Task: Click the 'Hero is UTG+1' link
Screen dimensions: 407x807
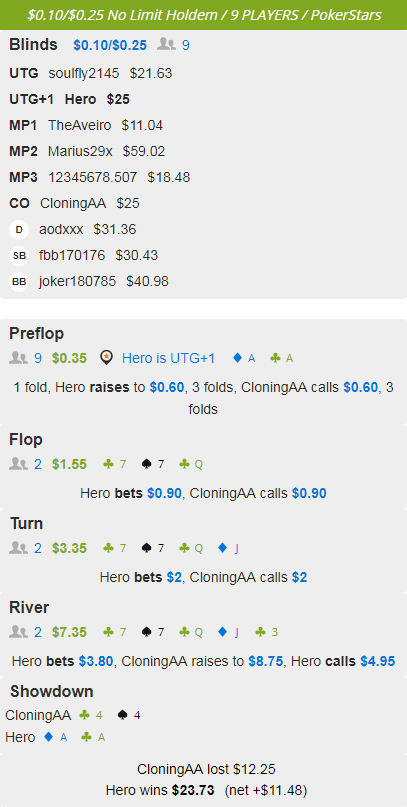Action: (x=168, y=358)
